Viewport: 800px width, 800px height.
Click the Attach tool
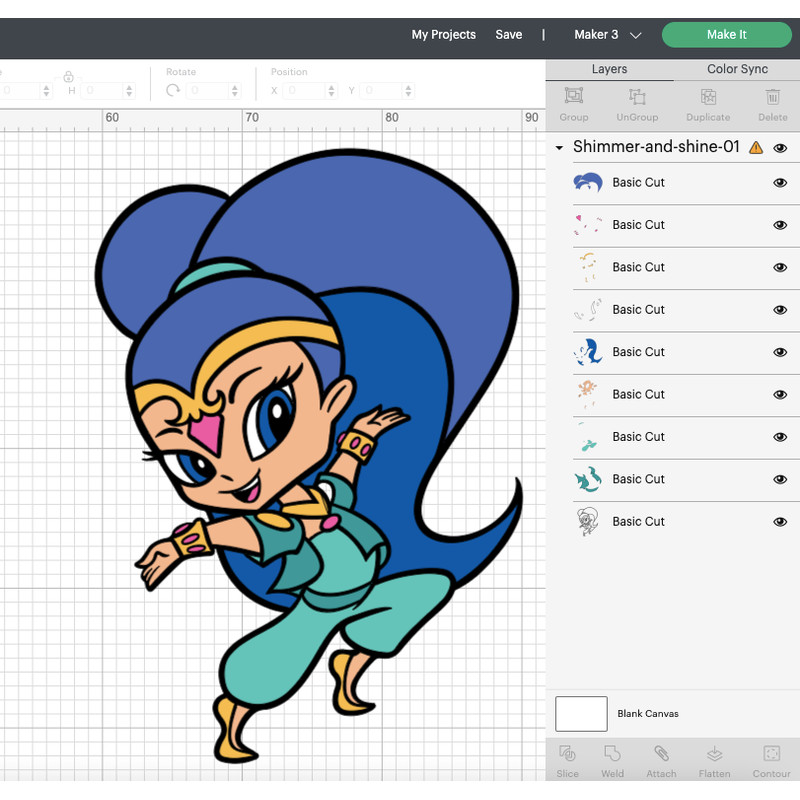tap(661, 760)
